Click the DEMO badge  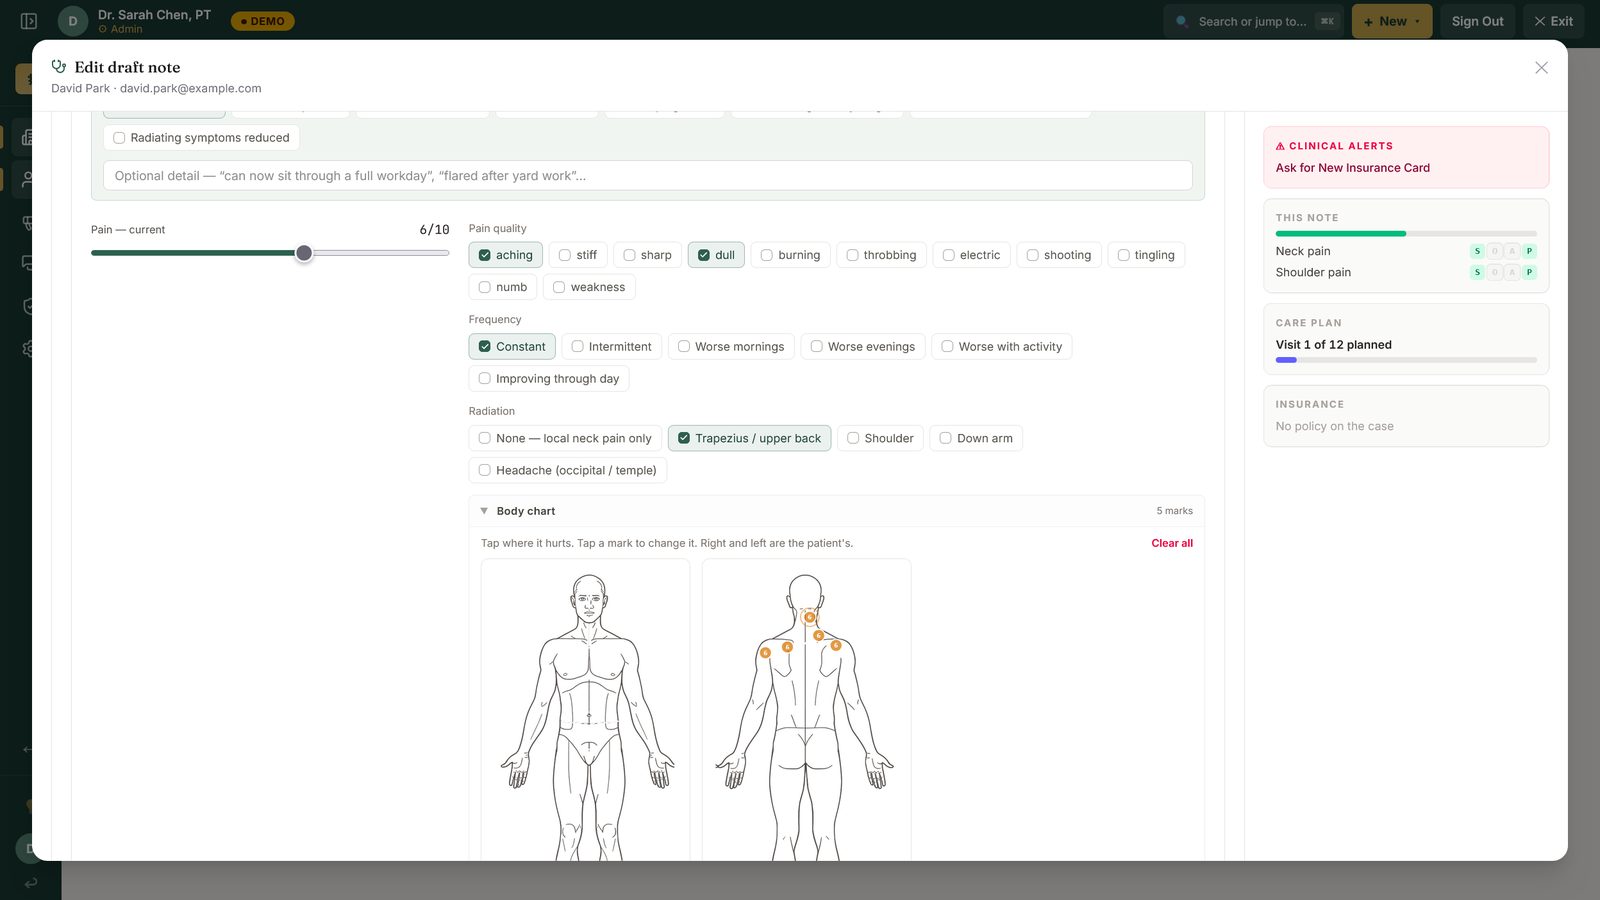click(x=263, y=21)
